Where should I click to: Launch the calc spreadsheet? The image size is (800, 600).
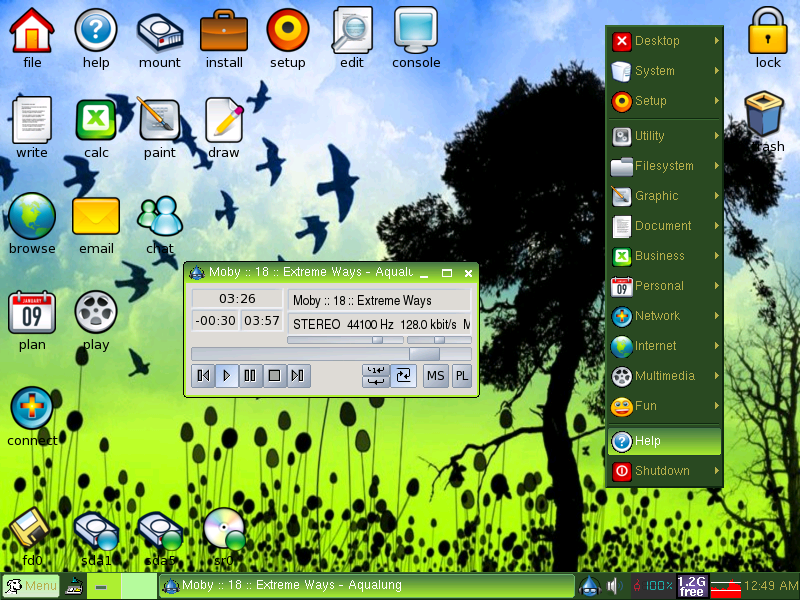point(96,120)
